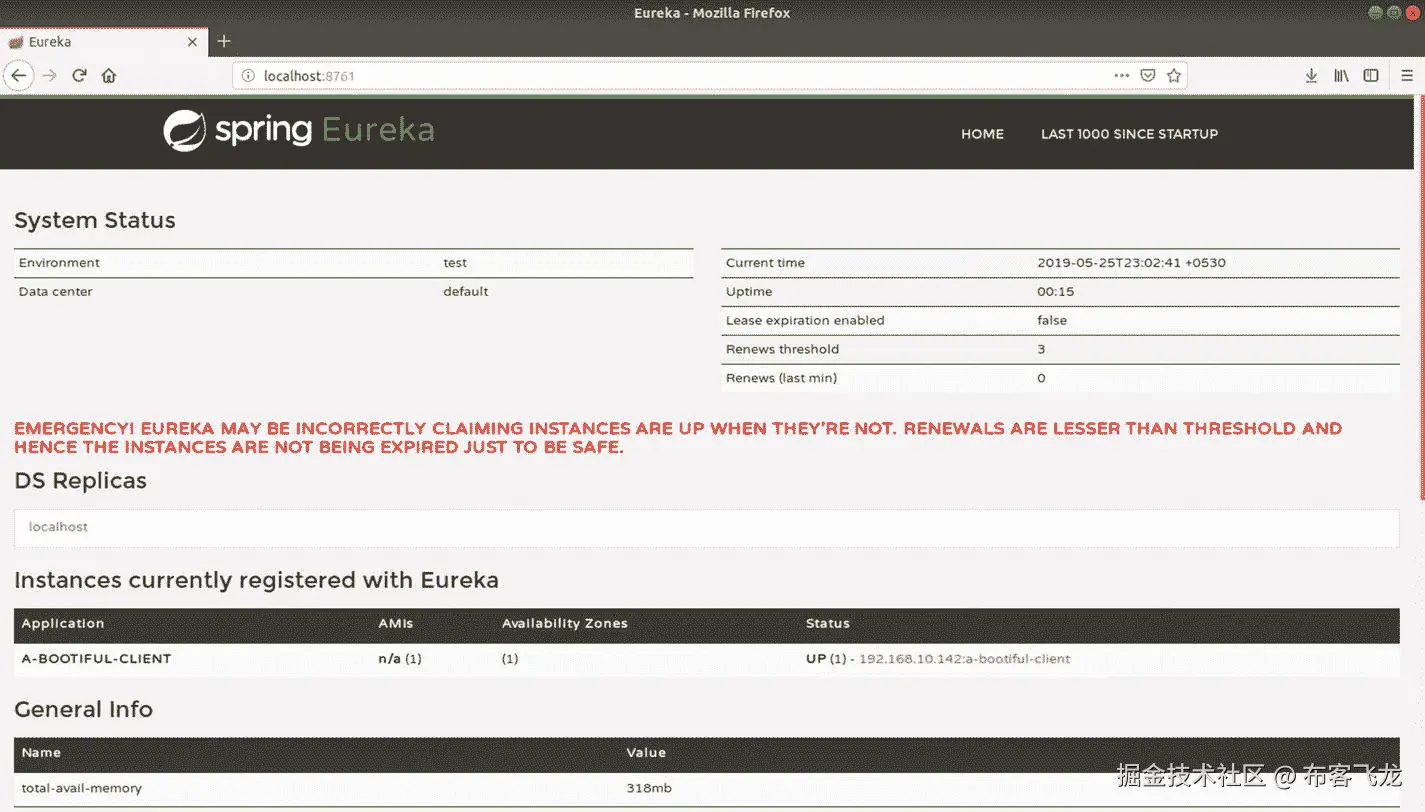This screenshot has width=1425, height=812.
Task: Go back with the Firefox back arrow
Action: click(19, 76)
